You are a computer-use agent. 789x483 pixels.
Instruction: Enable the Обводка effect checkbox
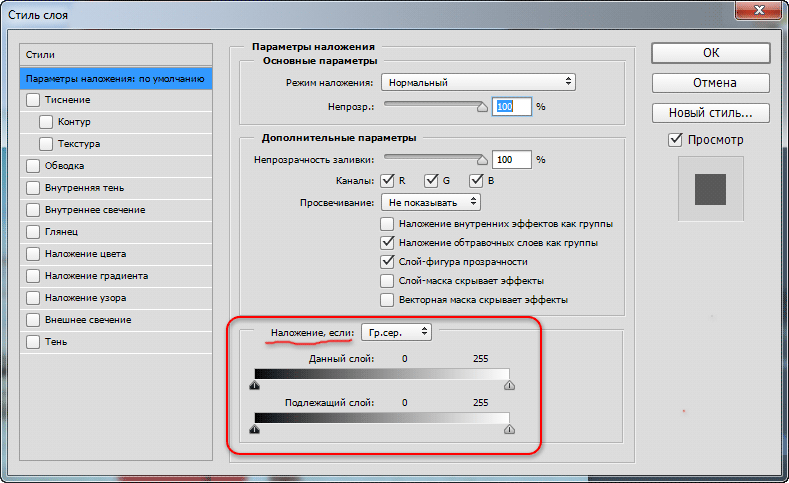coord(33,166)
